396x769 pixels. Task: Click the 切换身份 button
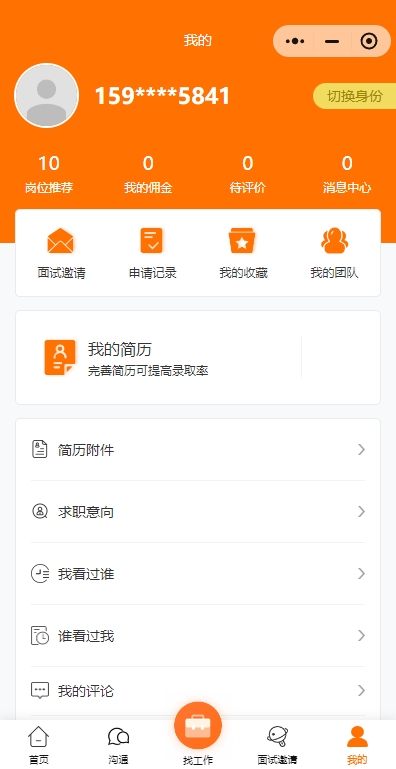[x=355, y=96]
